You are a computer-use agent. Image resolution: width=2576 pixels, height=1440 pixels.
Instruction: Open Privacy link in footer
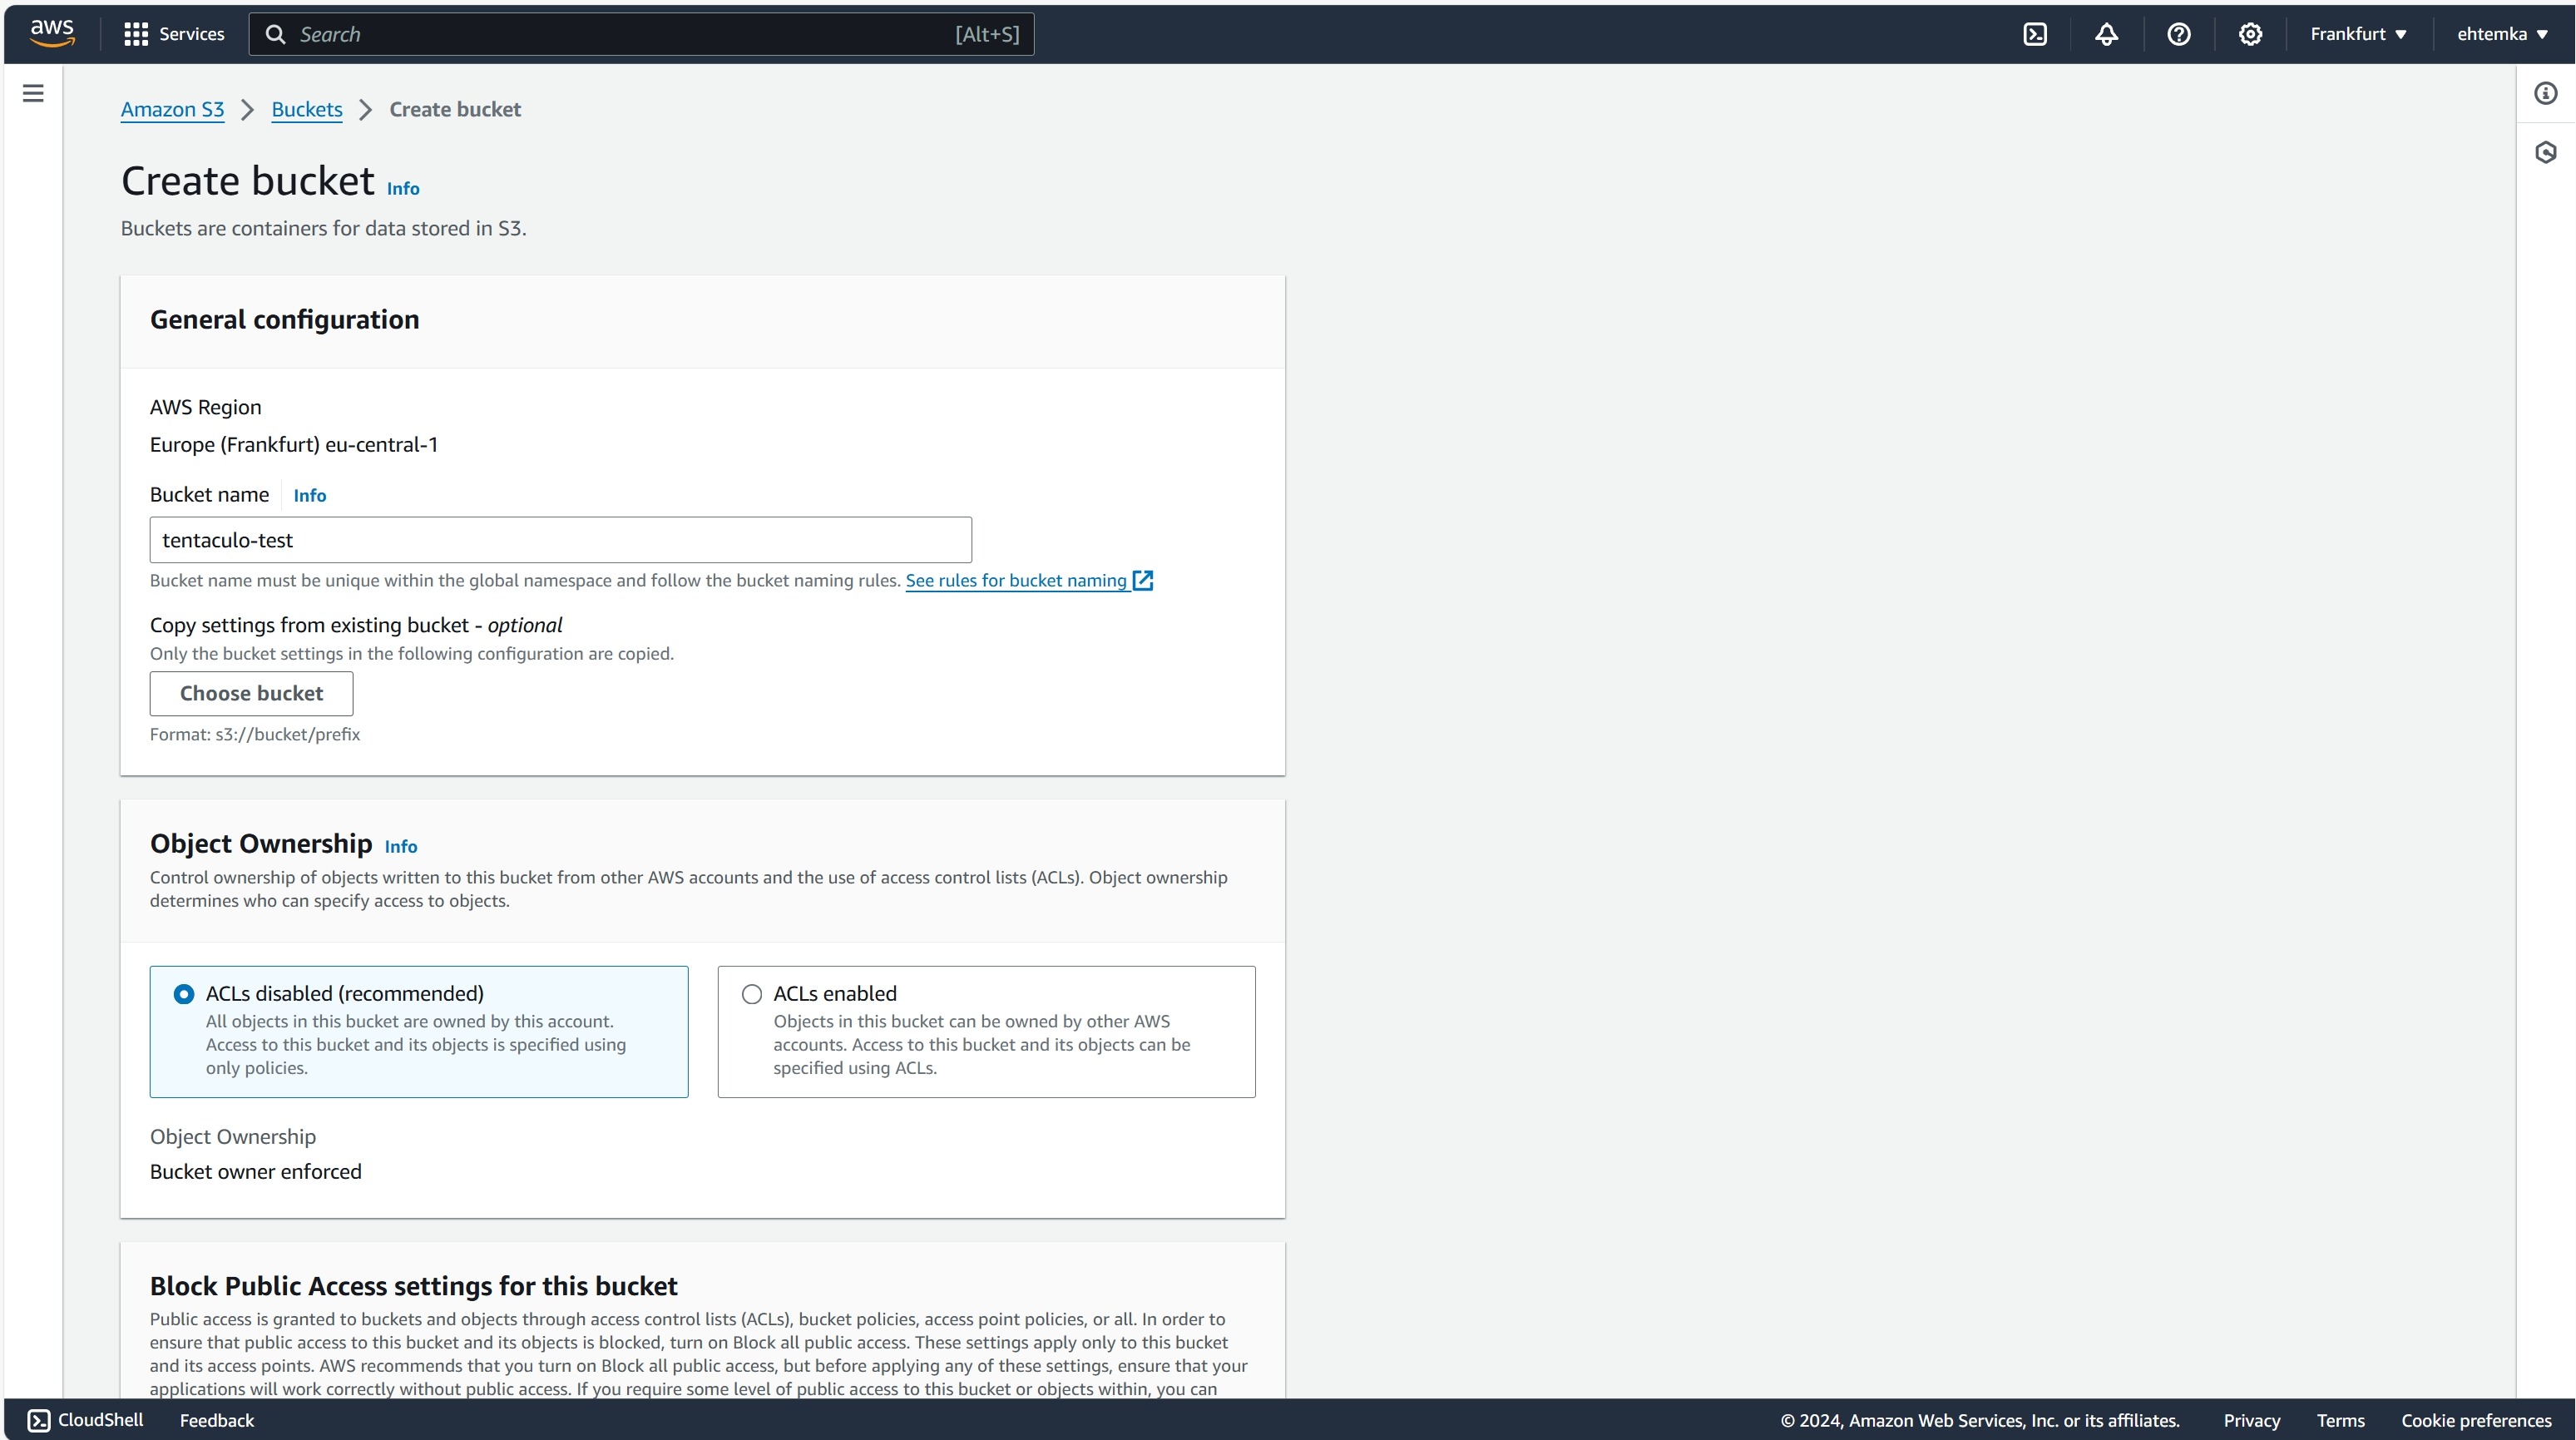(2252, 1420)
